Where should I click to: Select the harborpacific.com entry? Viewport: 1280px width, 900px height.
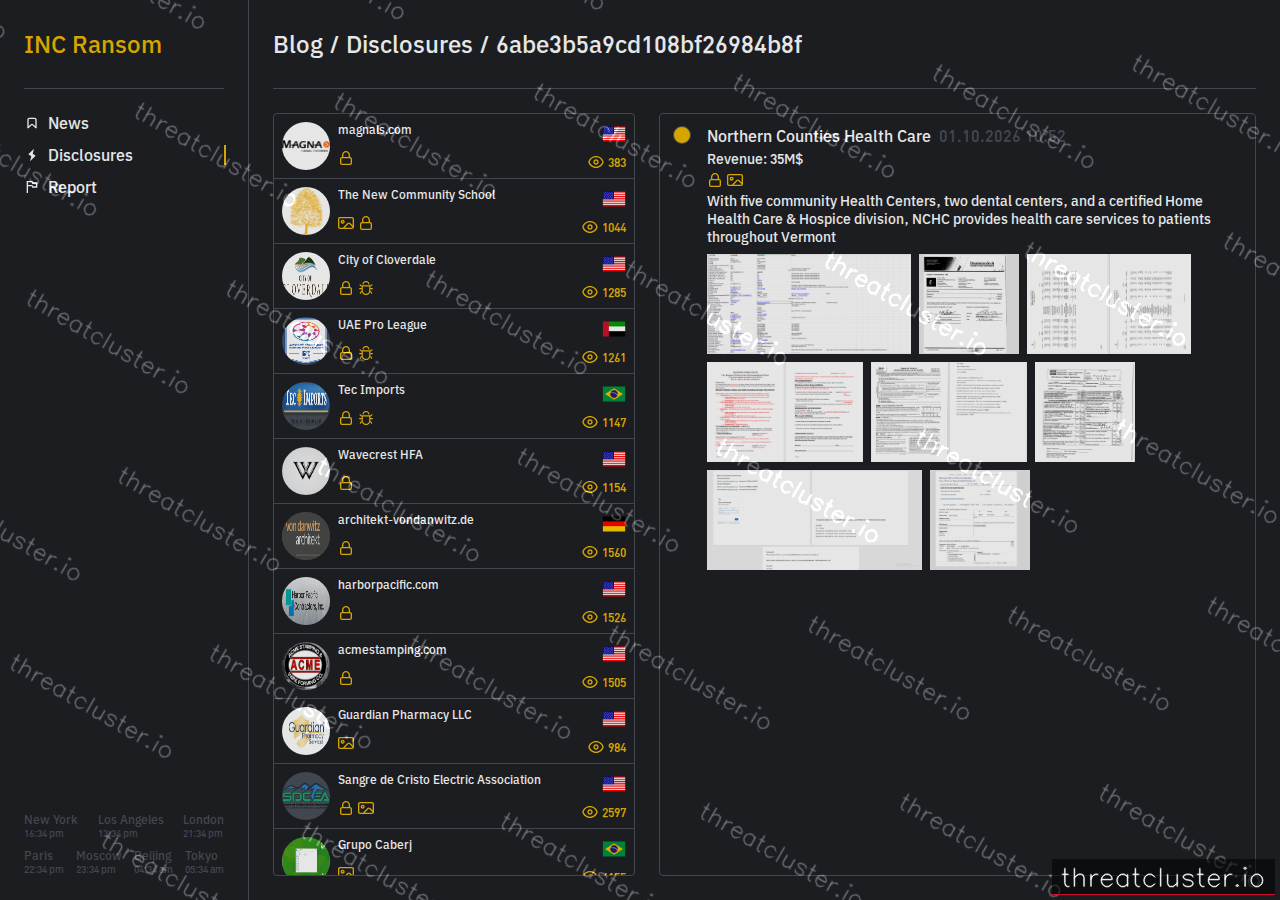coord(454,601)
